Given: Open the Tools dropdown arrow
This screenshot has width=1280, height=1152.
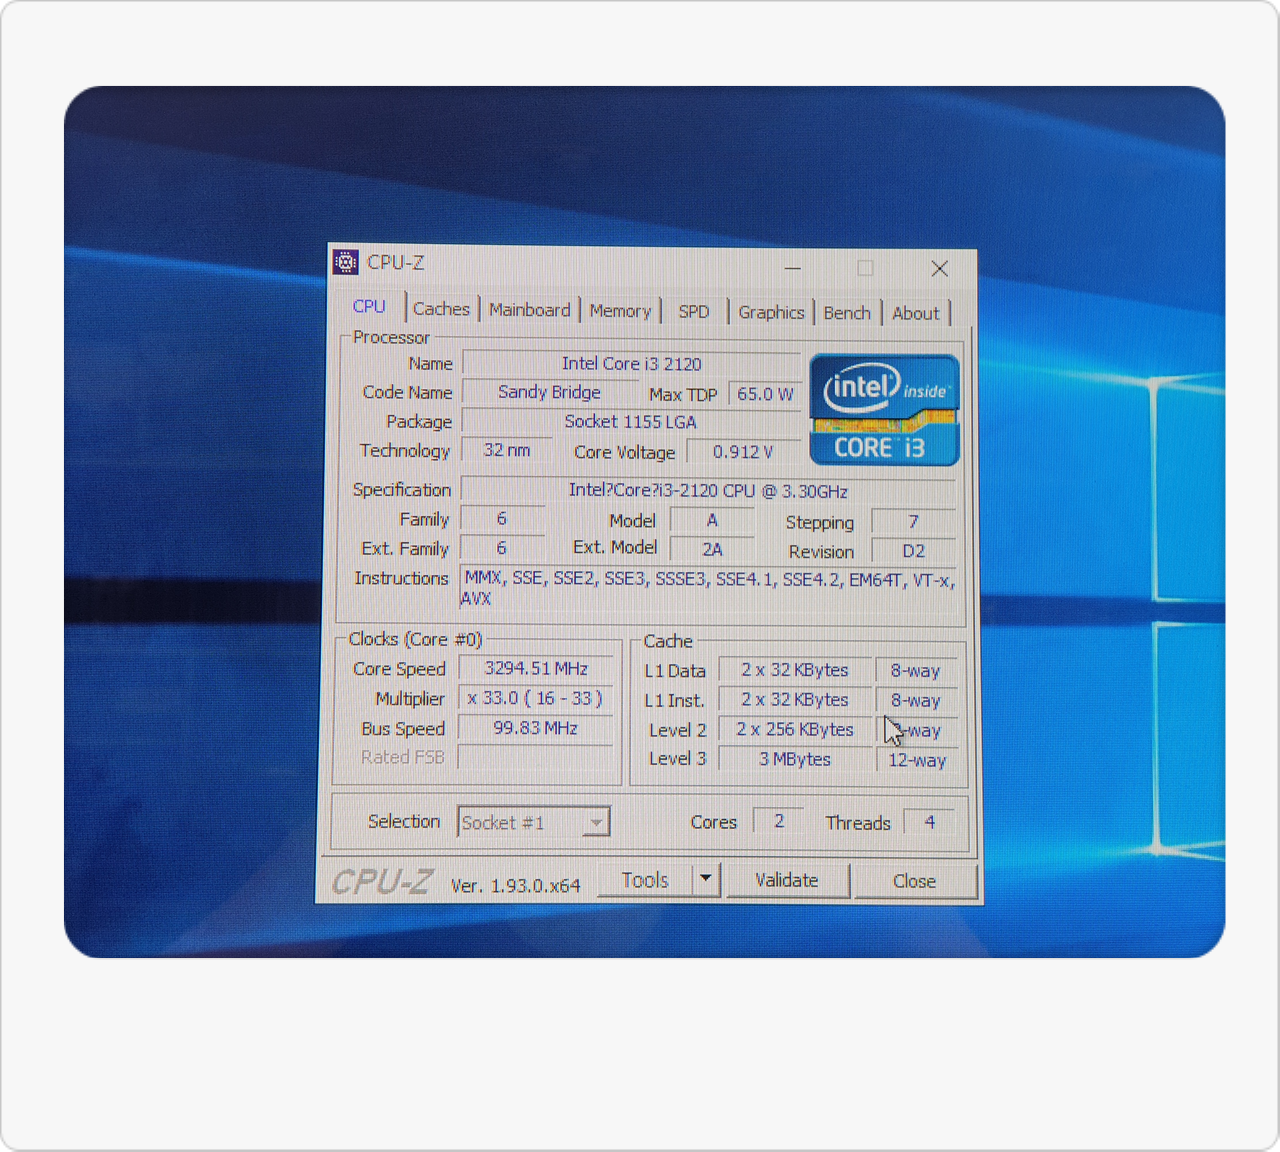Looking at the screenshot, I should [706, 879].
